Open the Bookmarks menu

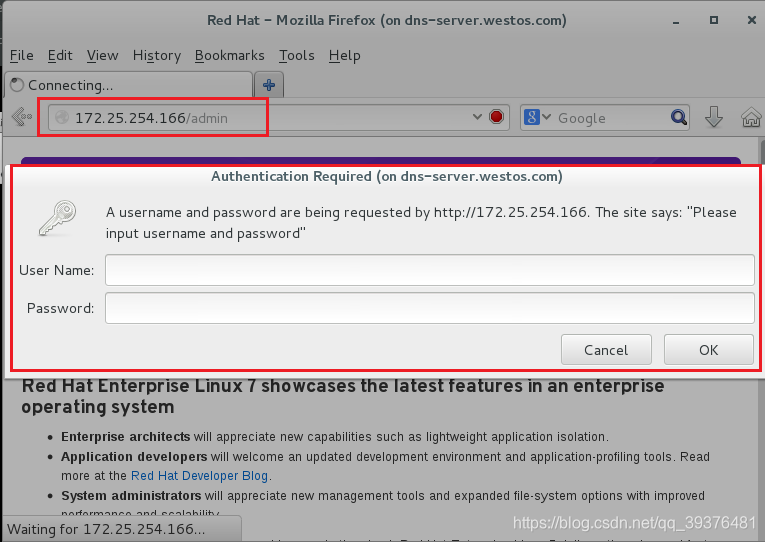pos(229,56)
